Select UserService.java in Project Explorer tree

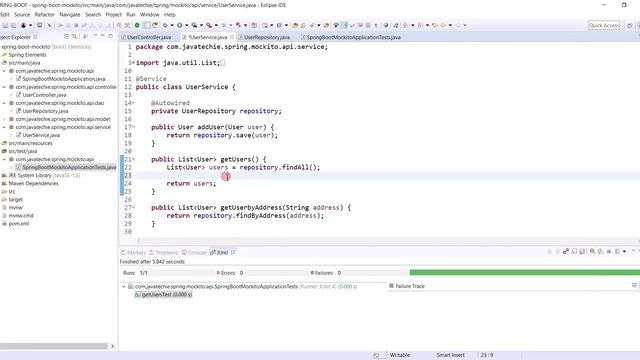pyautogui.click(x=41, y=135)
